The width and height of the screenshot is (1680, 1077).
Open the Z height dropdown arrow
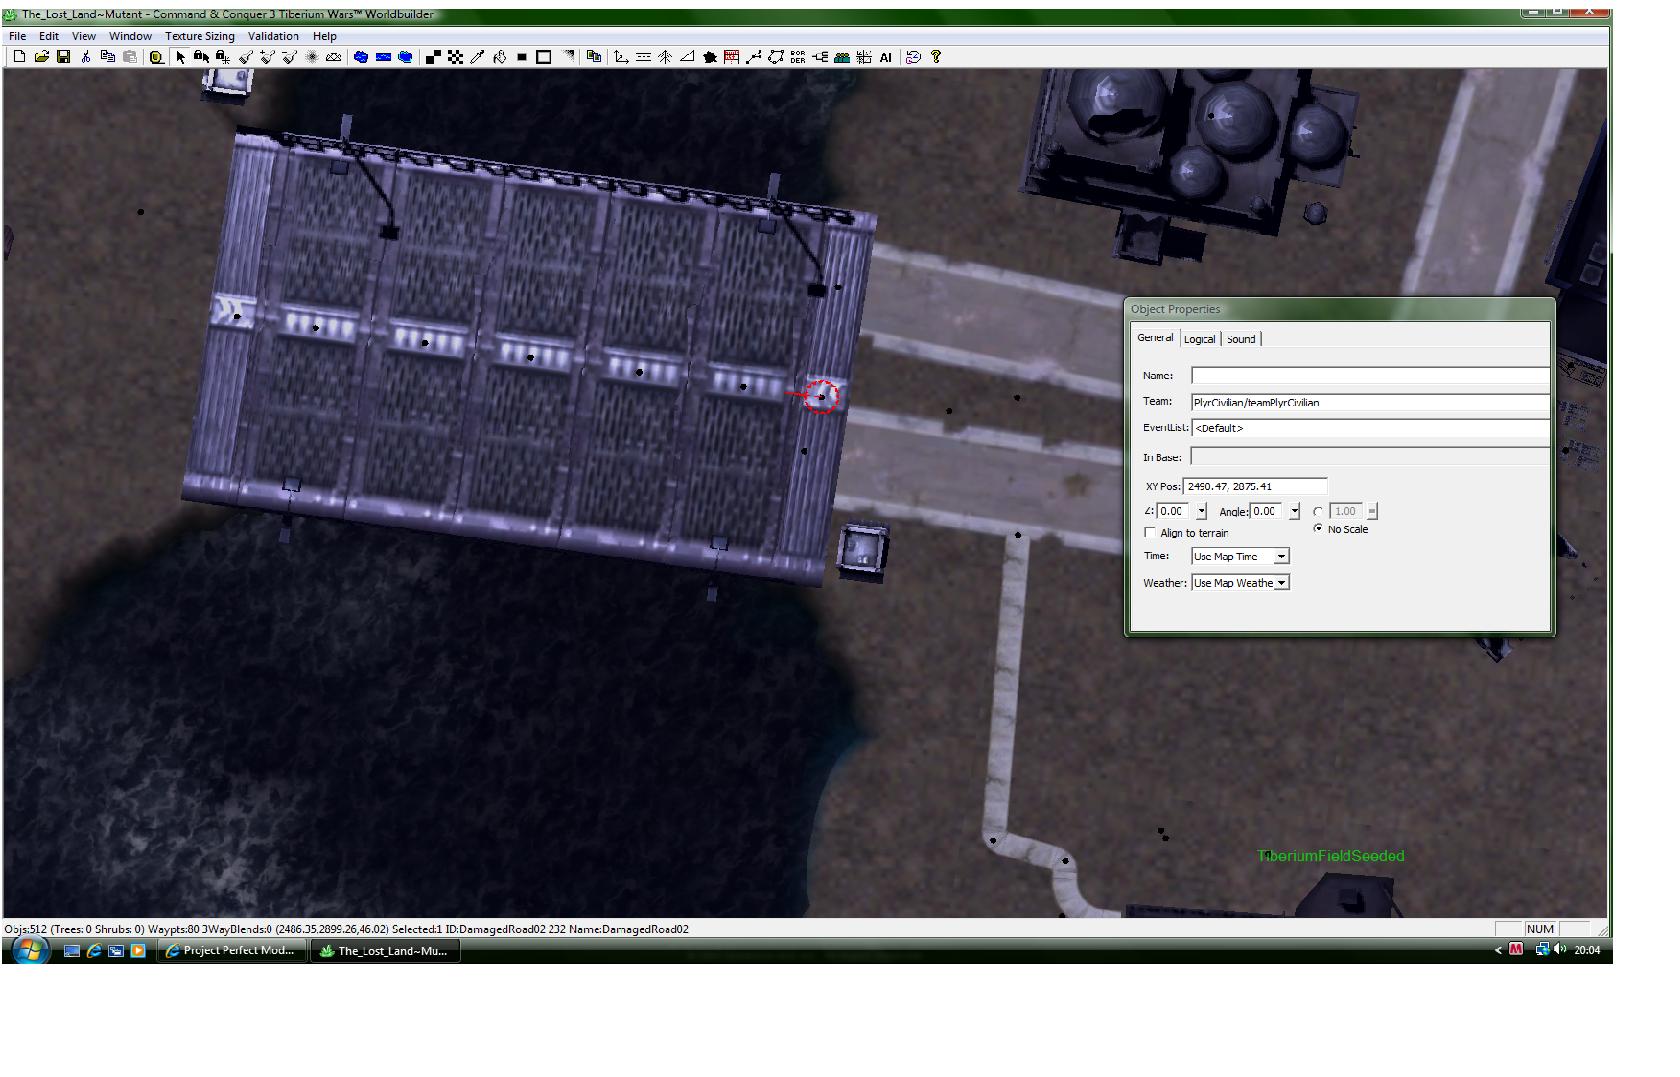point(1201,511)
